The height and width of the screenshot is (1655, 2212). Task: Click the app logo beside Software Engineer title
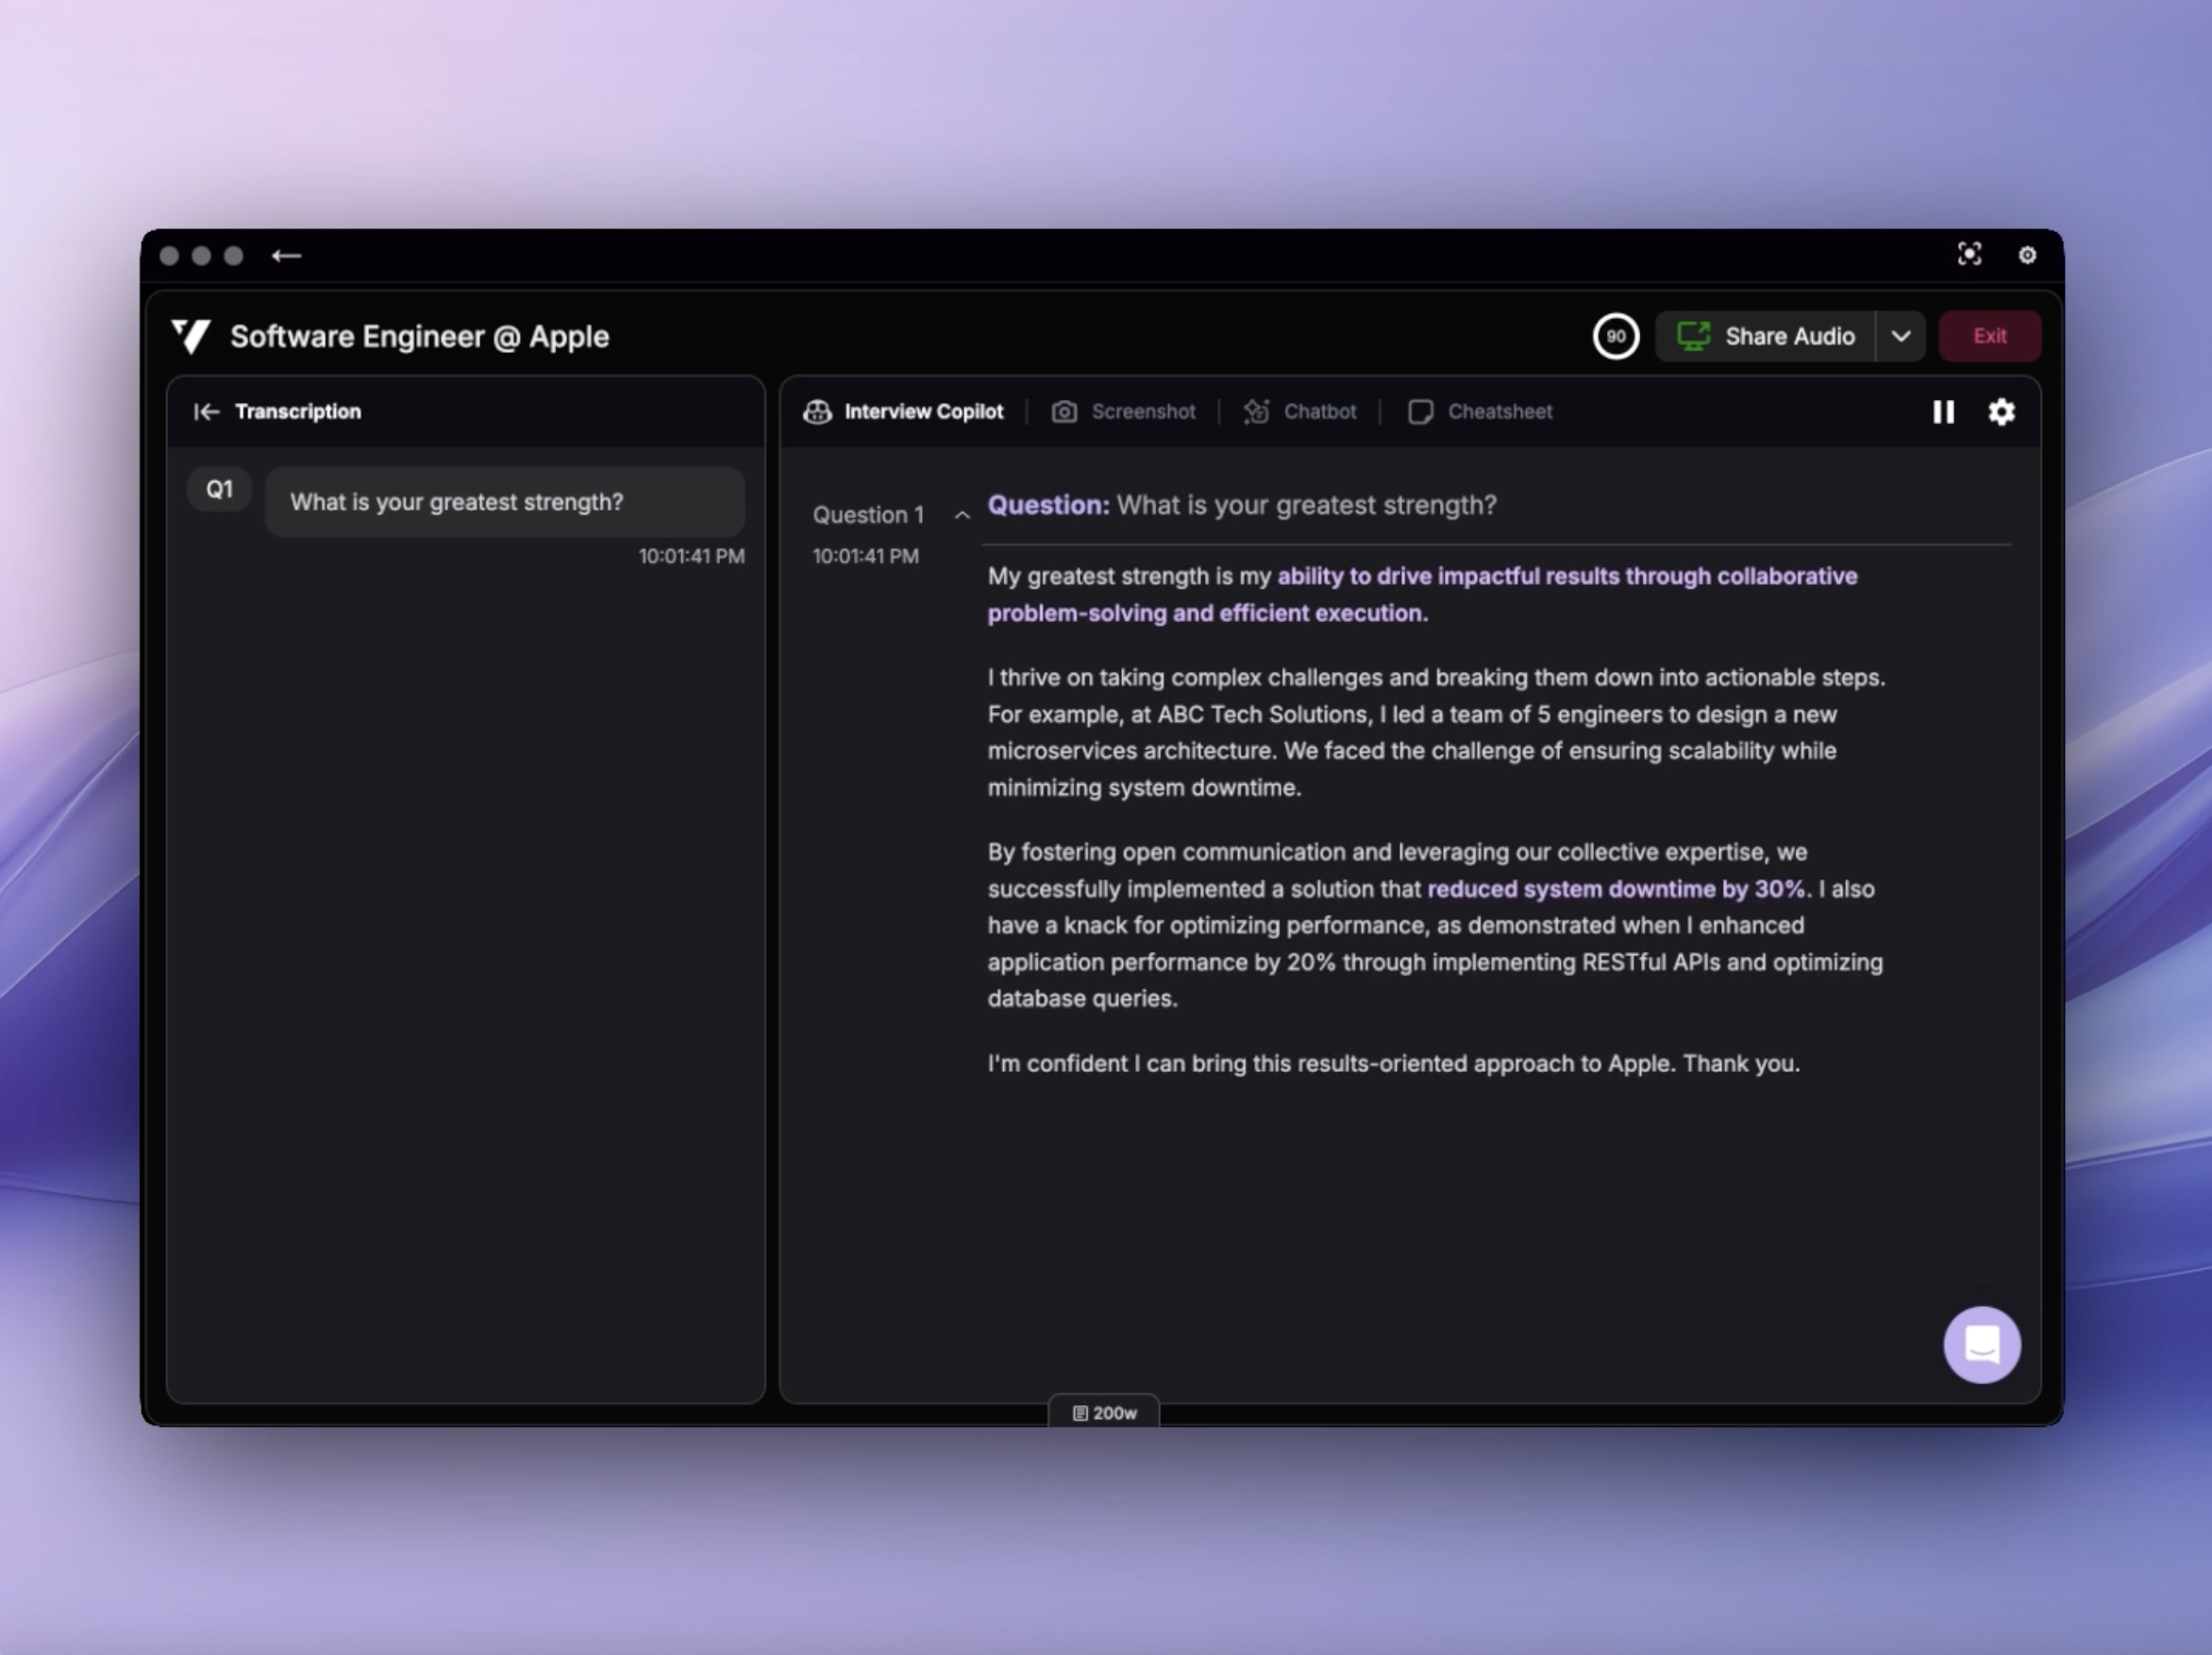click(x=191, y=336)
